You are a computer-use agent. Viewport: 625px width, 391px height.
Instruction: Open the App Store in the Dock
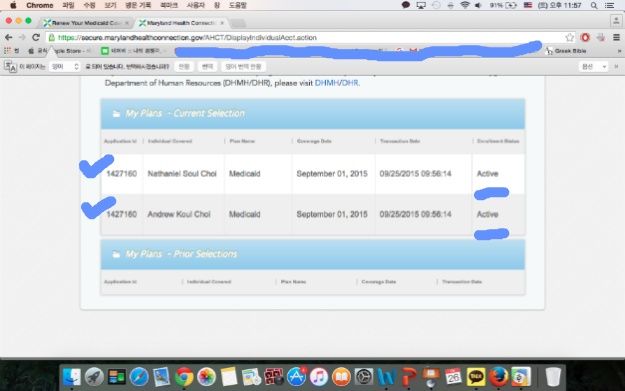296,377
